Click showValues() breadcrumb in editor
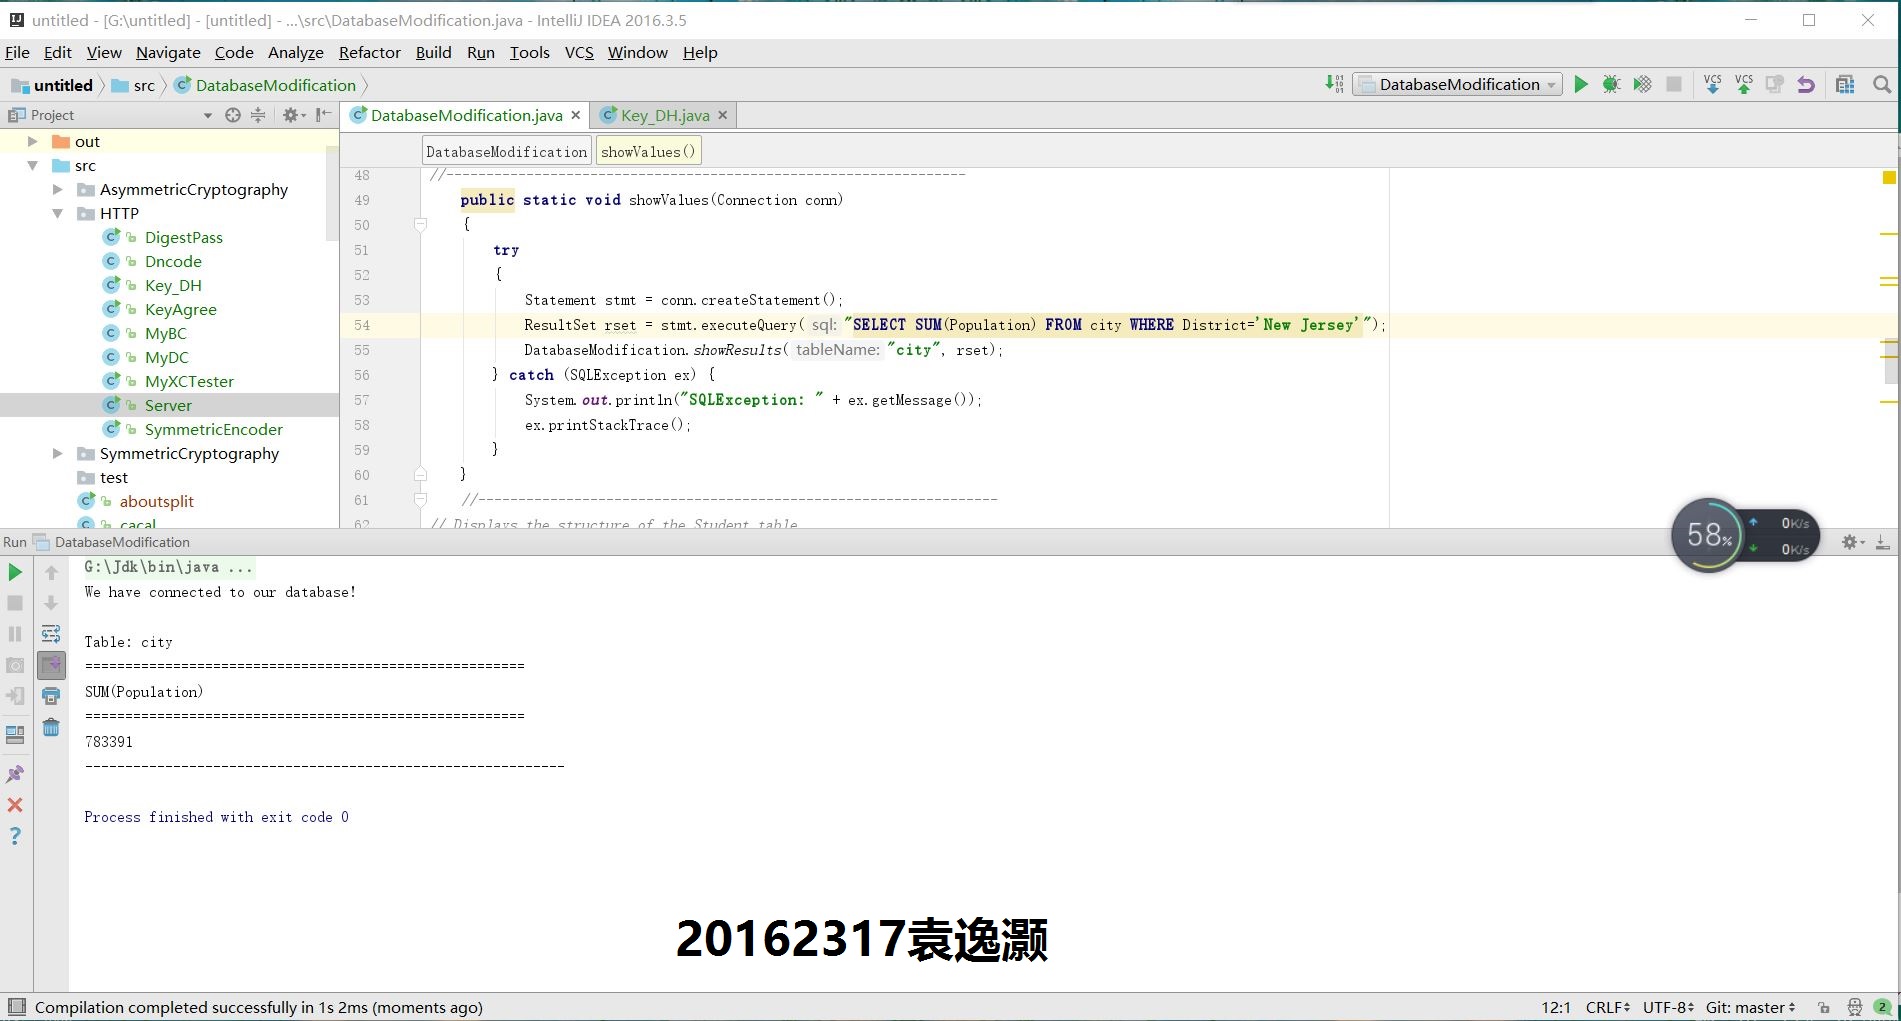The height and width of the screenshot is (1021, 1901). [648, 152]
